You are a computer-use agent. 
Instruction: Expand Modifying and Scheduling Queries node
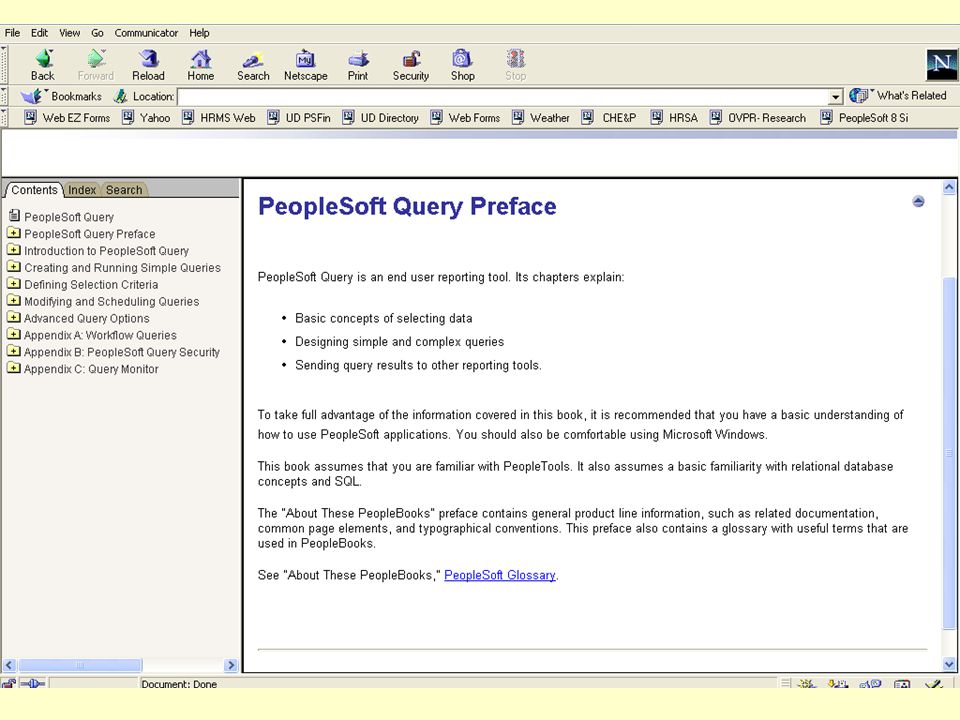(x=13, y=300)
